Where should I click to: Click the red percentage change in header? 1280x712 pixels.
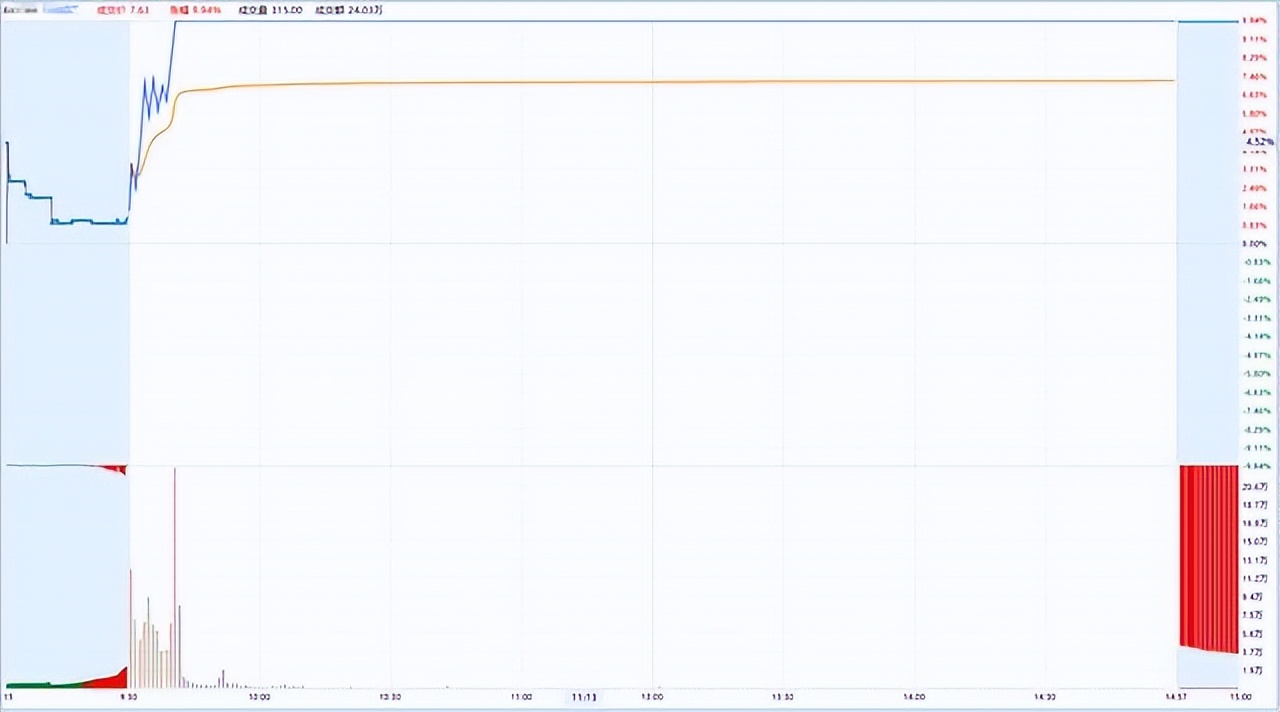click(206, 9)
